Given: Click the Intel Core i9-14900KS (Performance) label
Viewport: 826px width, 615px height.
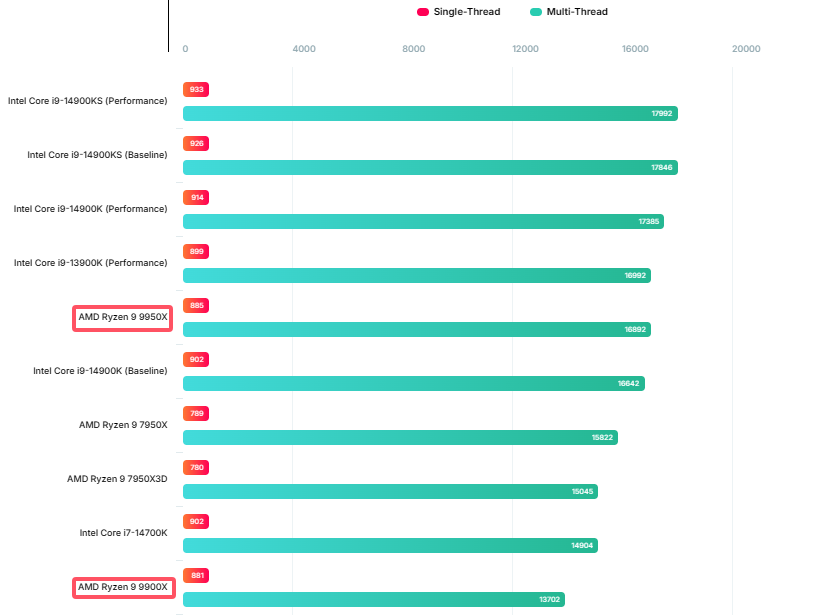Looking at the screenshot, I should pyautogui.click(x=88, y=101).
